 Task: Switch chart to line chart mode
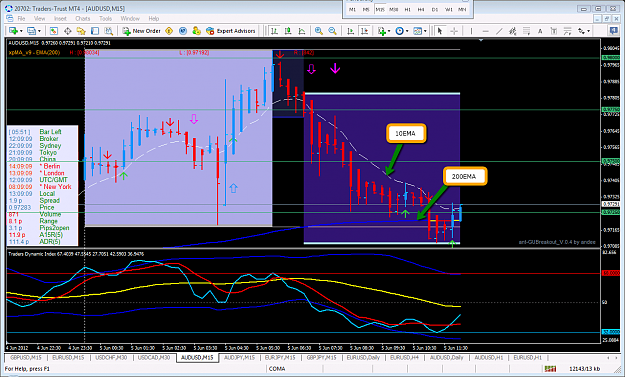[302, 31]
